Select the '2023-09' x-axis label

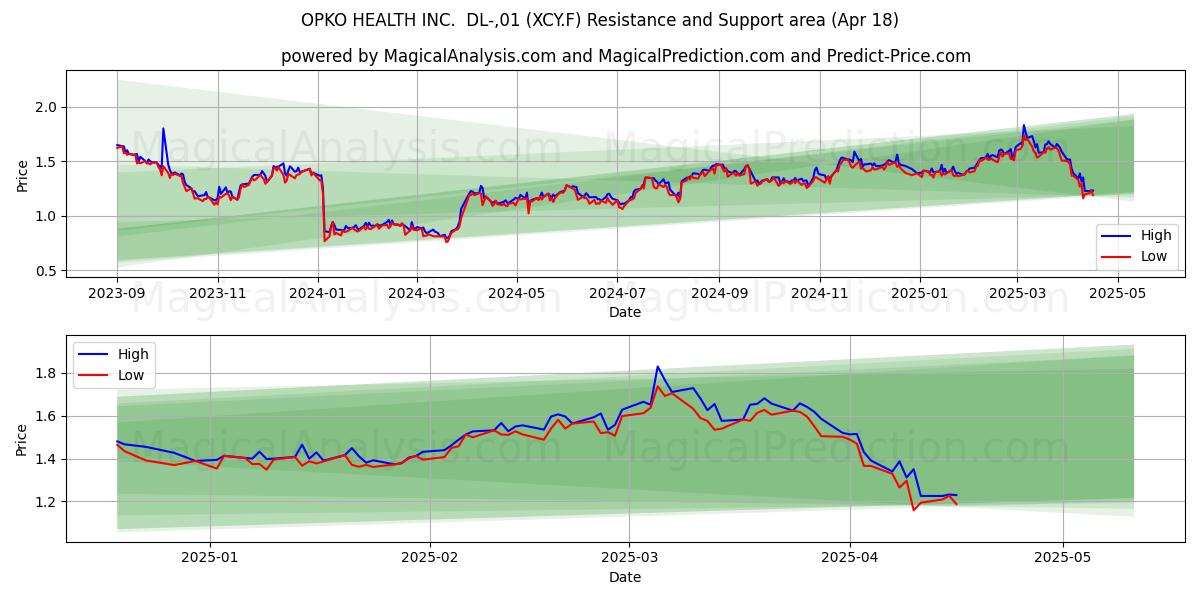(117, 294)
